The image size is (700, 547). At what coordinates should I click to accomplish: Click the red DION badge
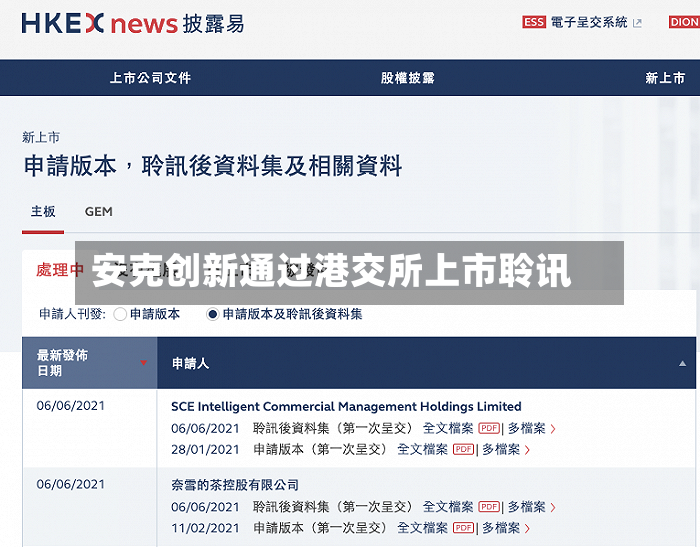(684, 22)
